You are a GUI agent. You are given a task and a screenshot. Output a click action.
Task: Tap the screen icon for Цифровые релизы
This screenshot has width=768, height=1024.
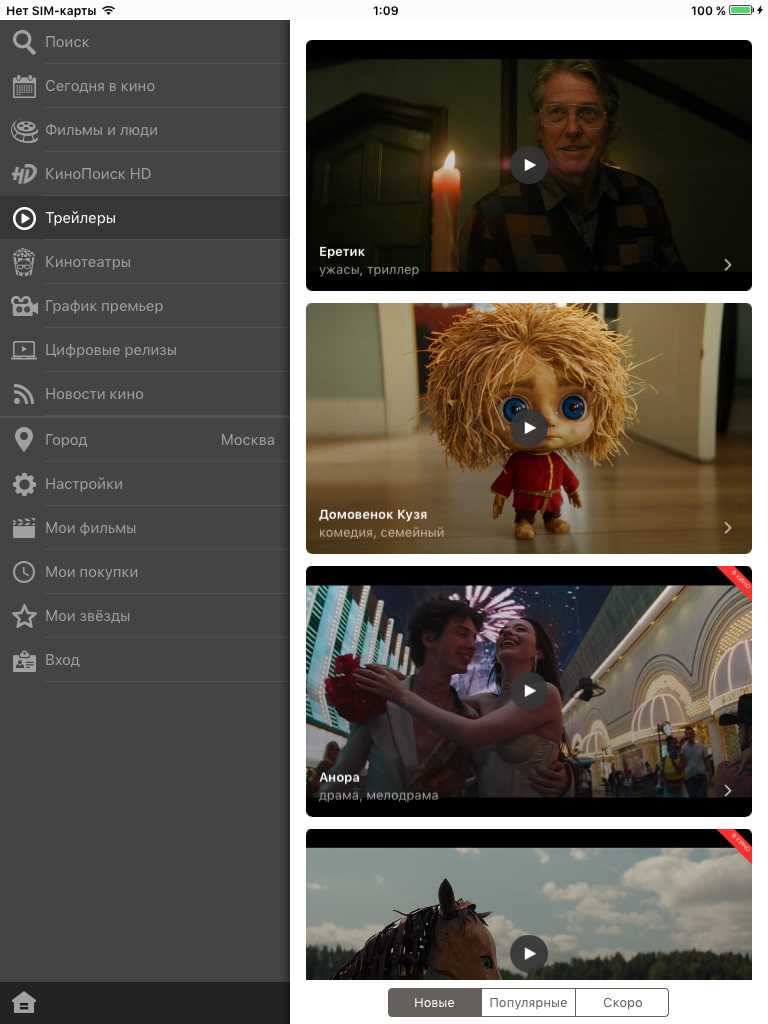24,350
